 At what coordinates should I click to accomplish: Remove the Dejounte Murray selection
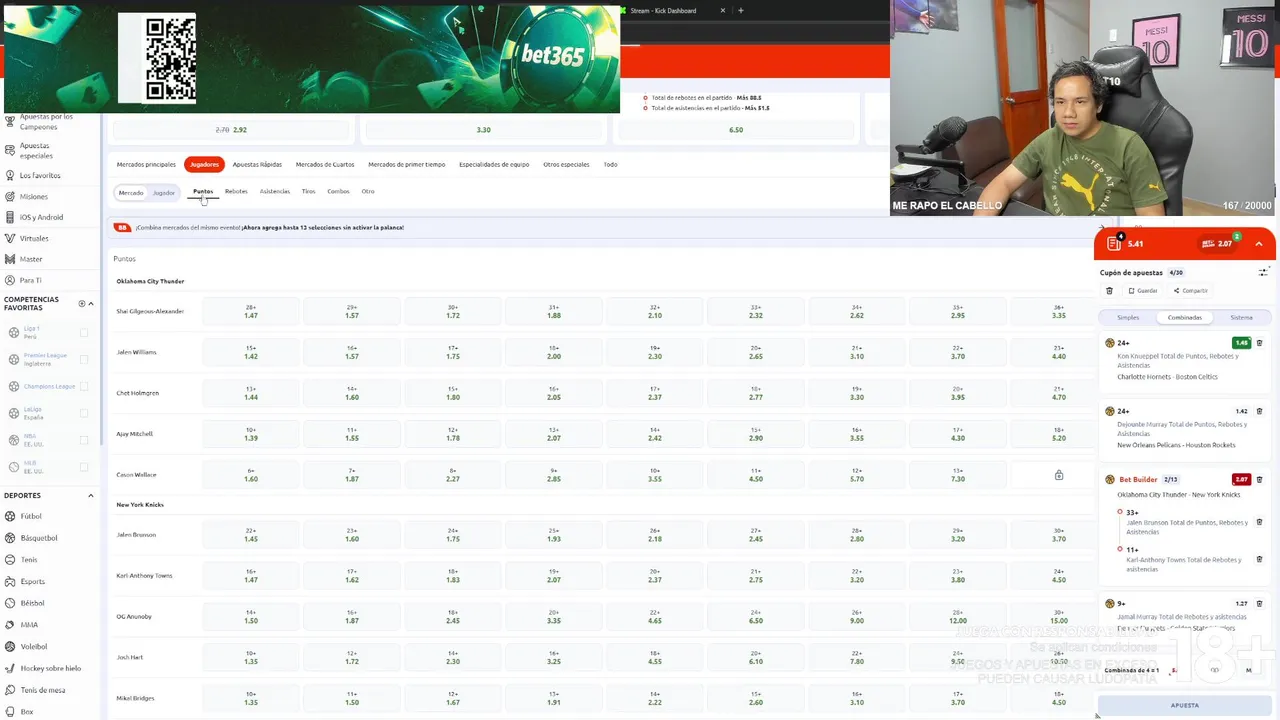pos(1259,411)
